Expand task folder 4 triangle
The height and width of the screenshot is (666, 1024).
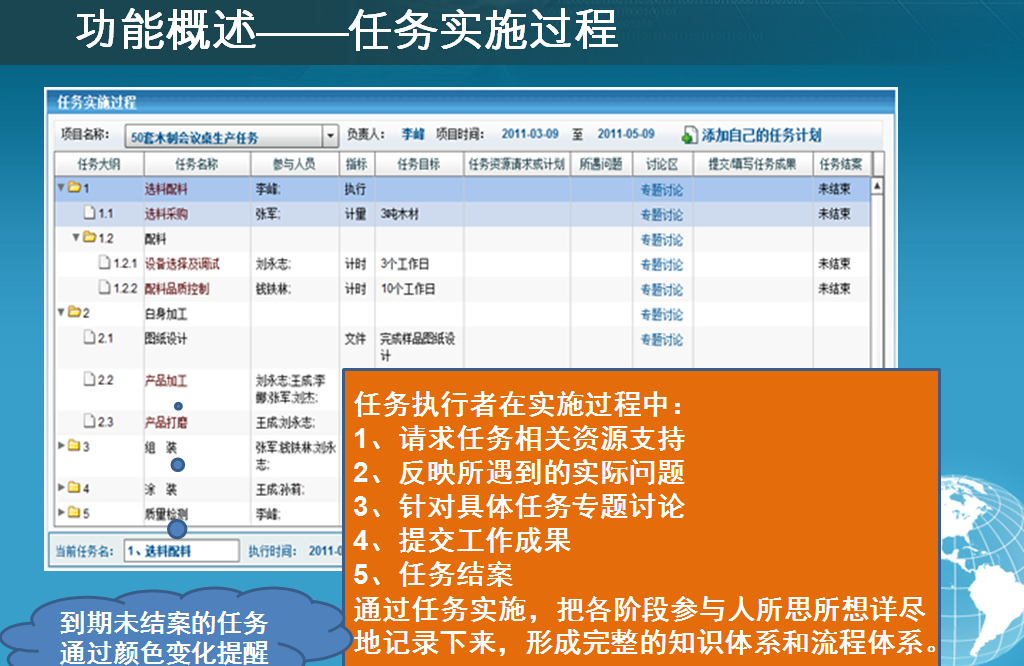tap(61, 487)
